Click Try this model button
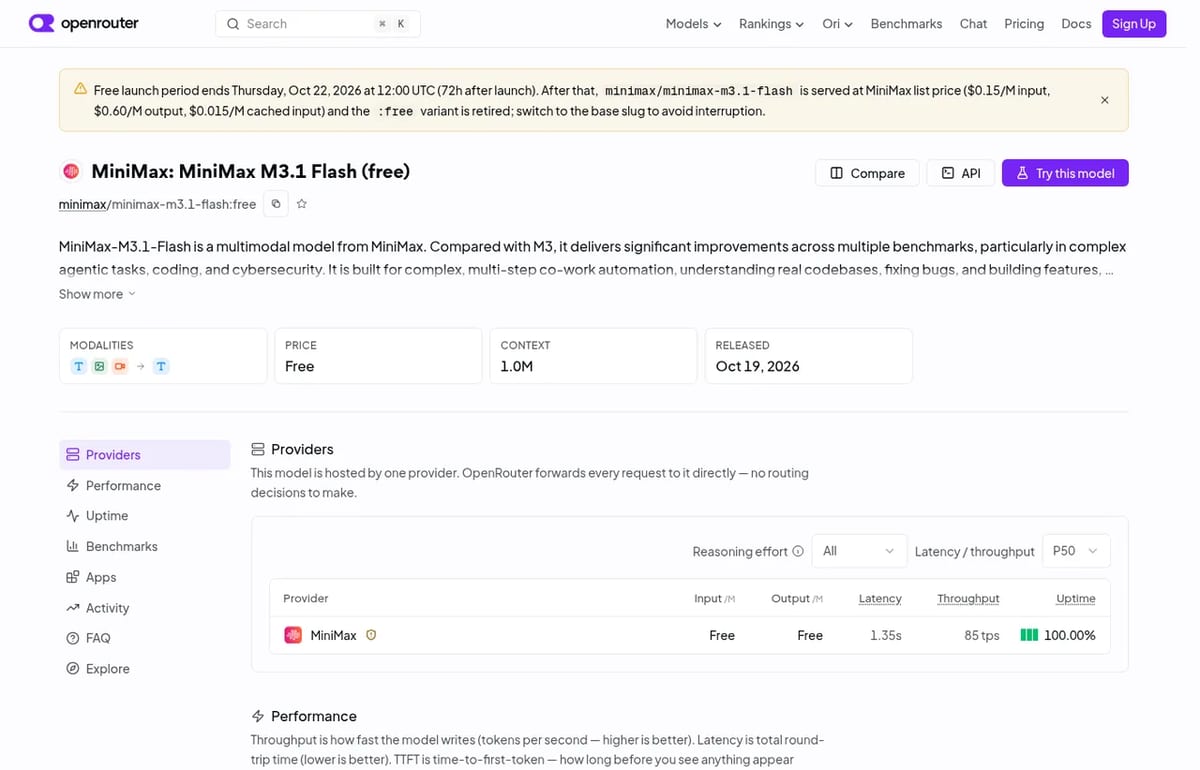Image resolution: width=1200 pixels, height=770 pixels. 1065,173
